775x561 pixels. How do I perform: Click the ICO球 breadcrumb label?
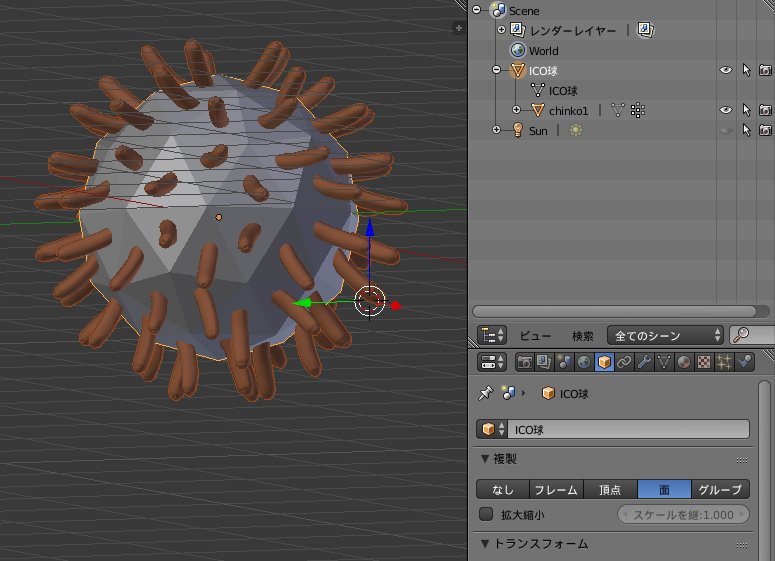[x=574, y=394]
